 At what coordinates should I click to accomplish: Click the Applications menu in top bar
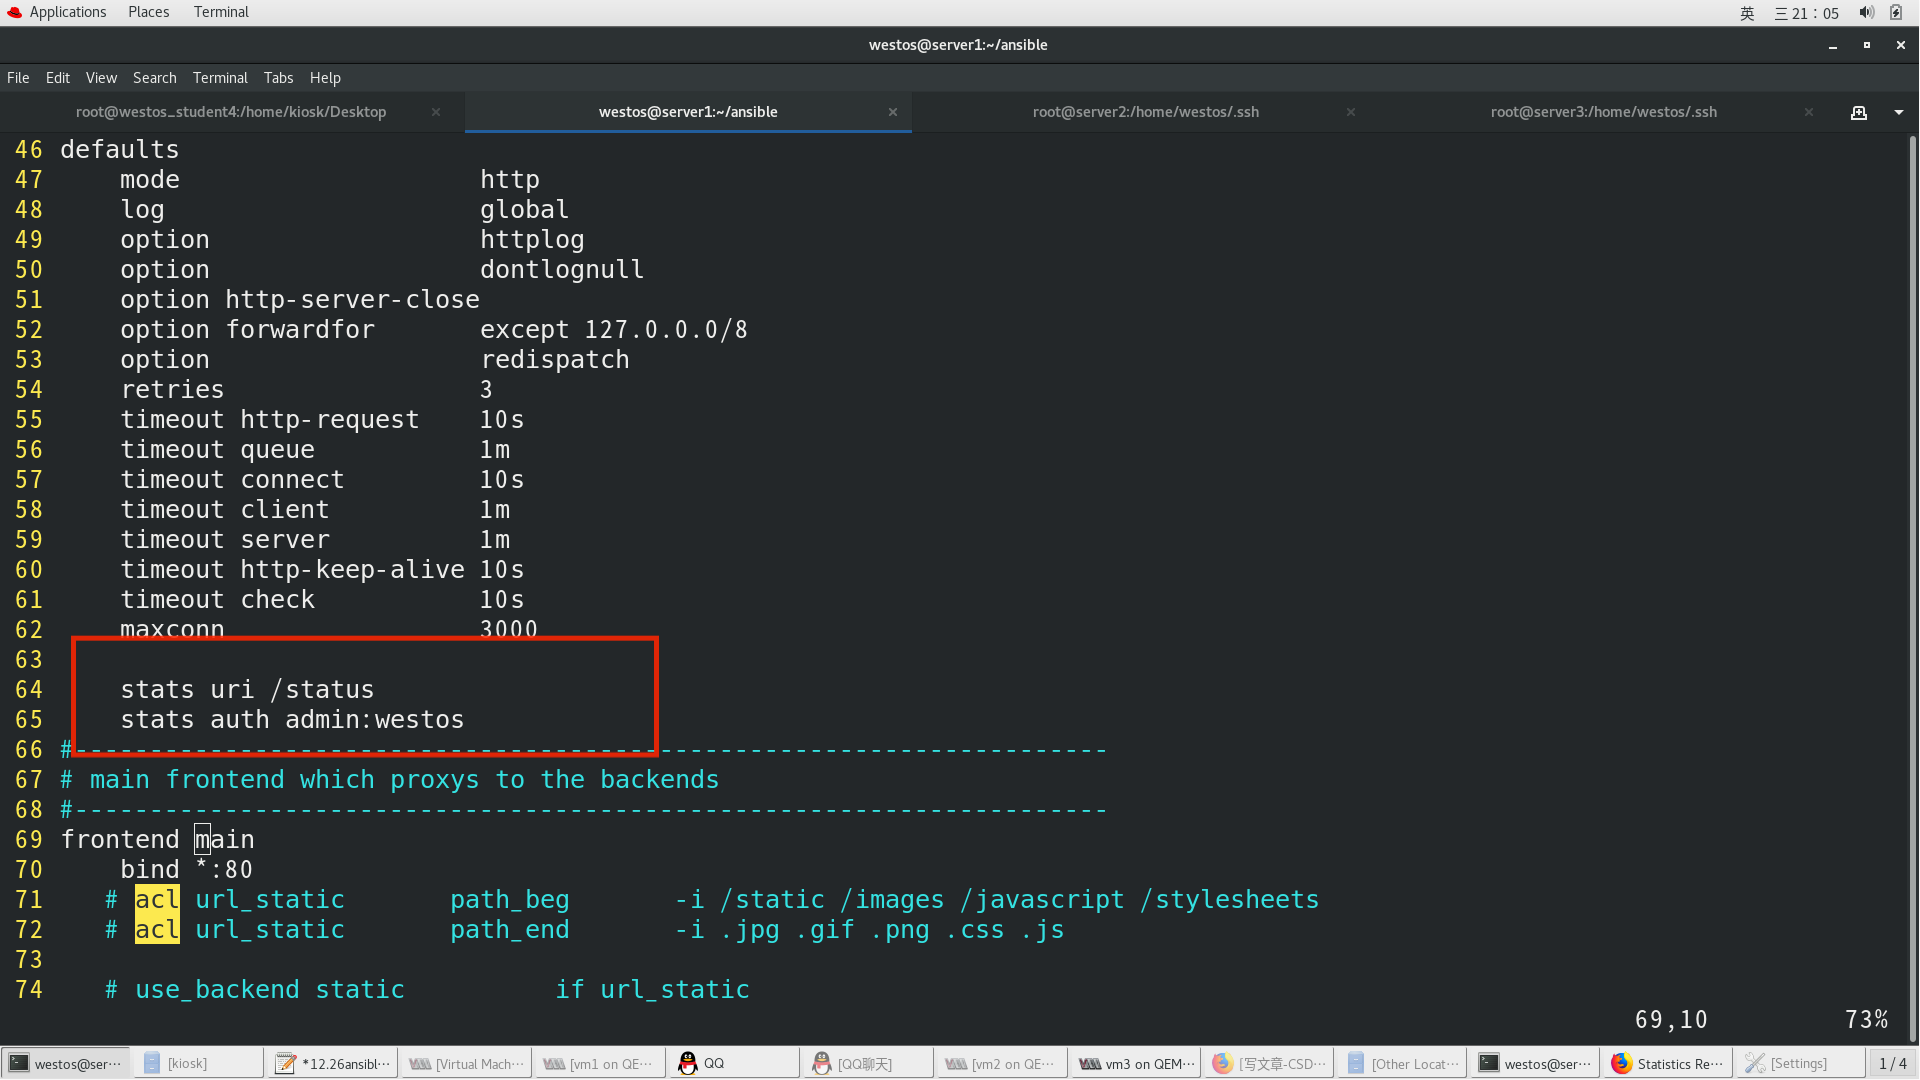tap(66, 11)
